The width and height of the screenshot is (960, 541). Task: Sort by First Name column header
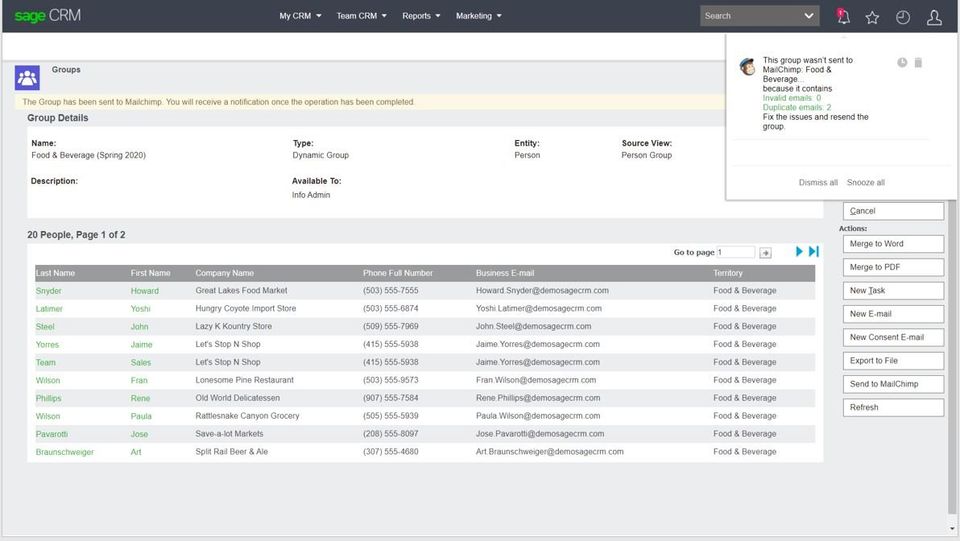tap(150, 273)
